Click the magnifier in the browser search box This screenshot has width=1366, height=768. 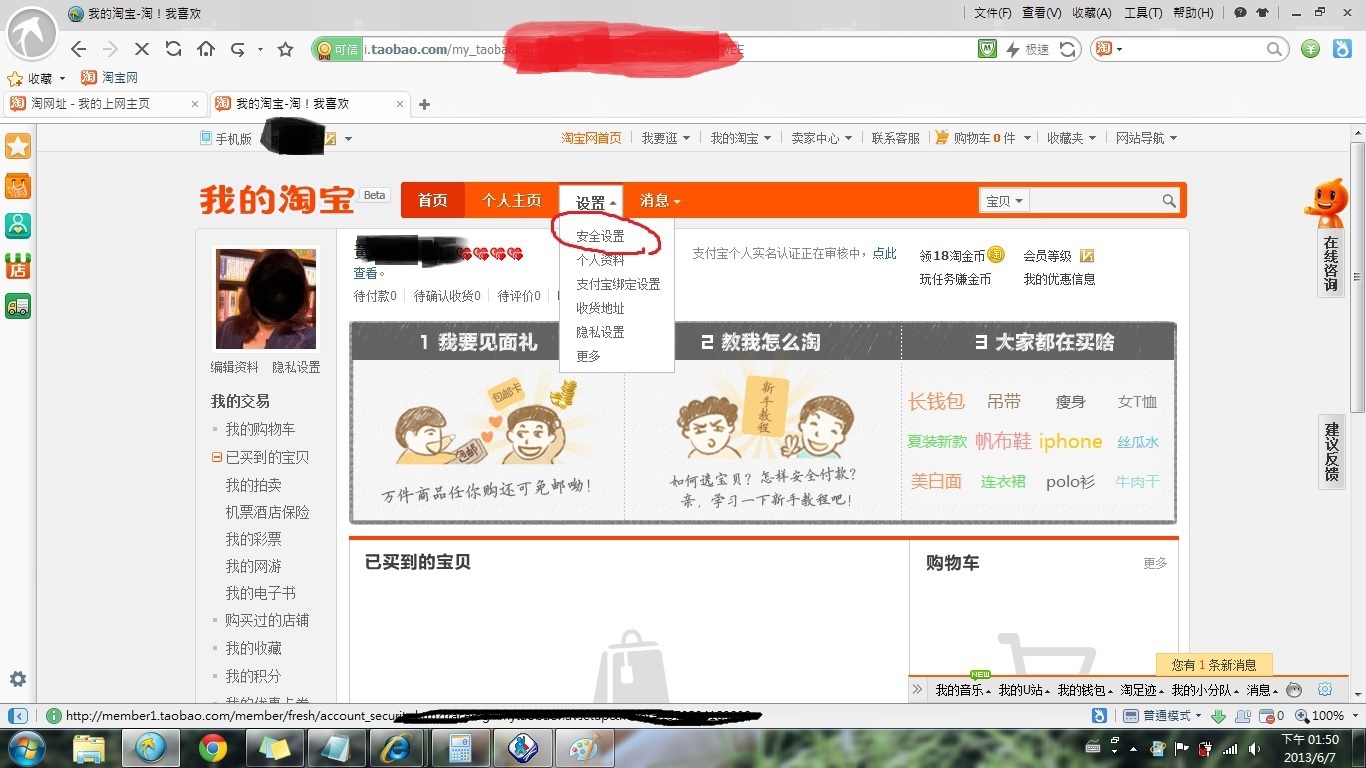point(1274,49)
